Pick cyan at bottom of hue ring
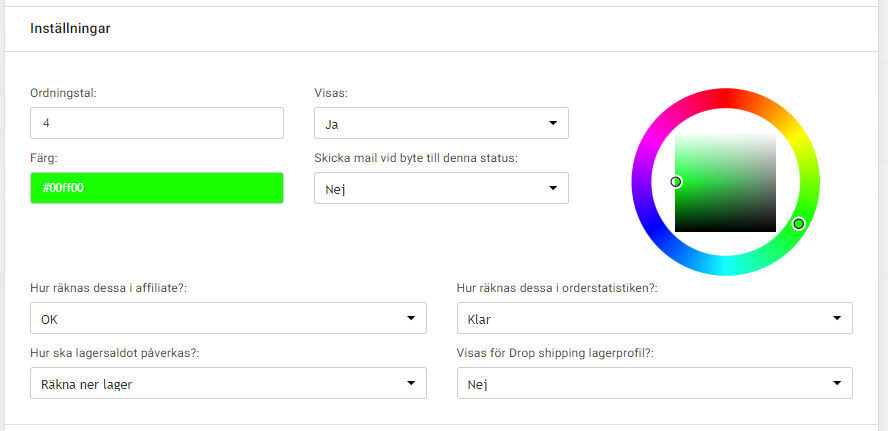The height and width of the screenshot is (431, 888). 725,267
